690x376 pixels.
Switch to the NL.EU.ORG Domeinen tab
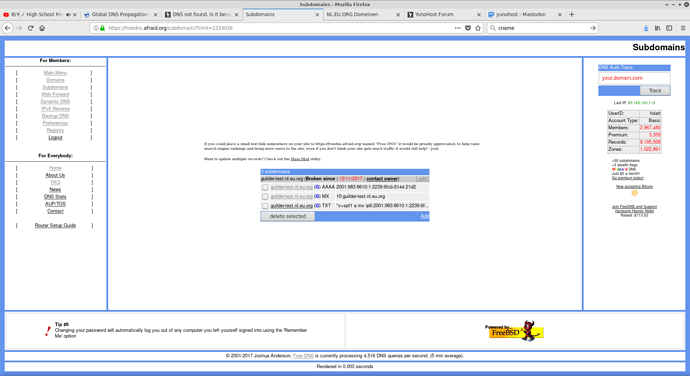click(363, 15)
